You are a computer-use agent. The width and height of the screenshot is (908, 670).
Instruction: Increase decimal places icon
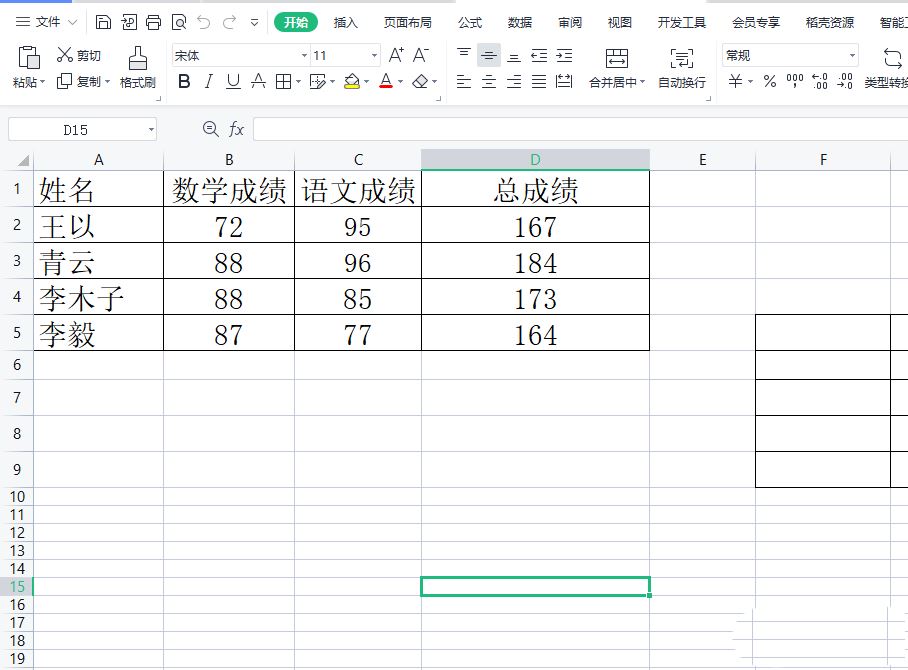pyautogui.click(x=820, y=81)
